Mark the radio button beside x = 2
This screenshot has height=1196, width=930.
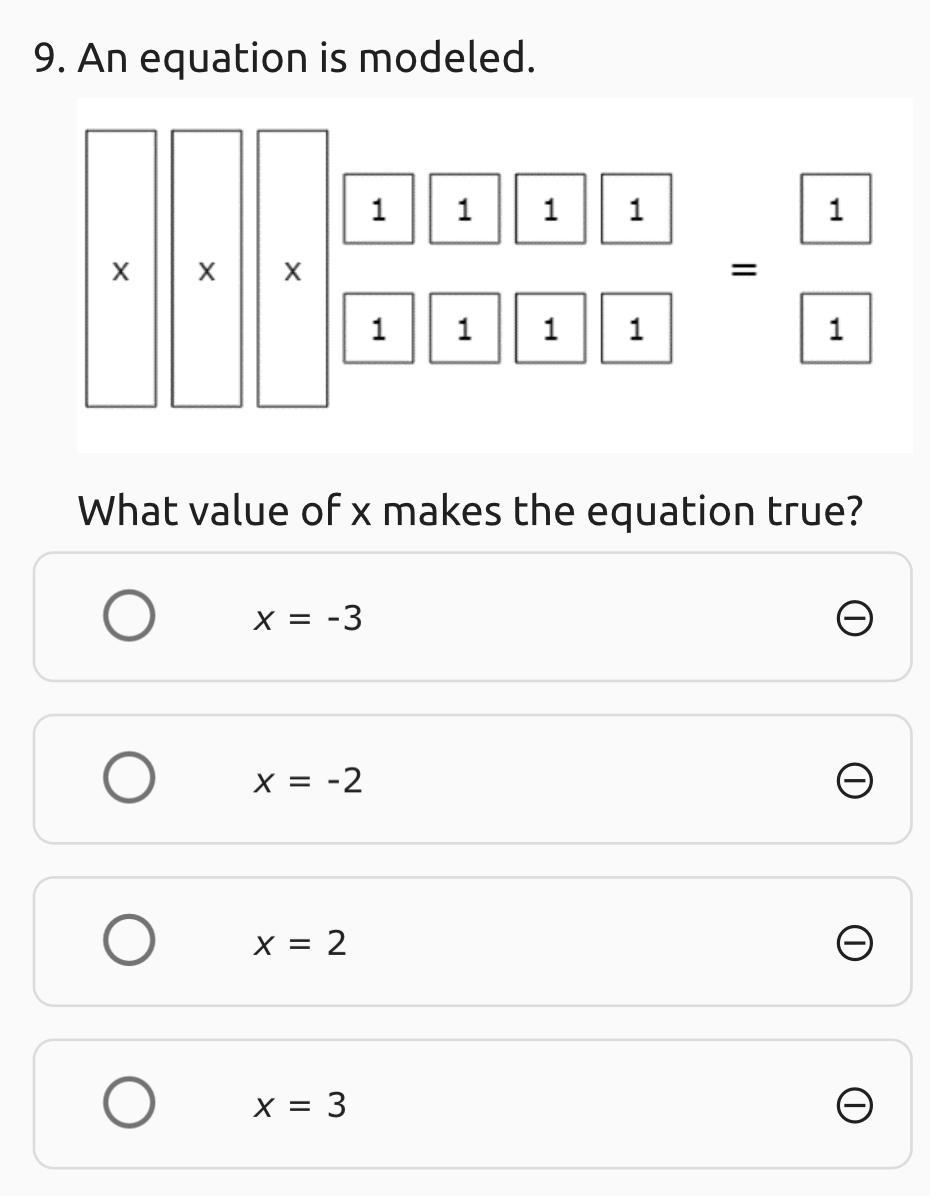pos(129,940)
